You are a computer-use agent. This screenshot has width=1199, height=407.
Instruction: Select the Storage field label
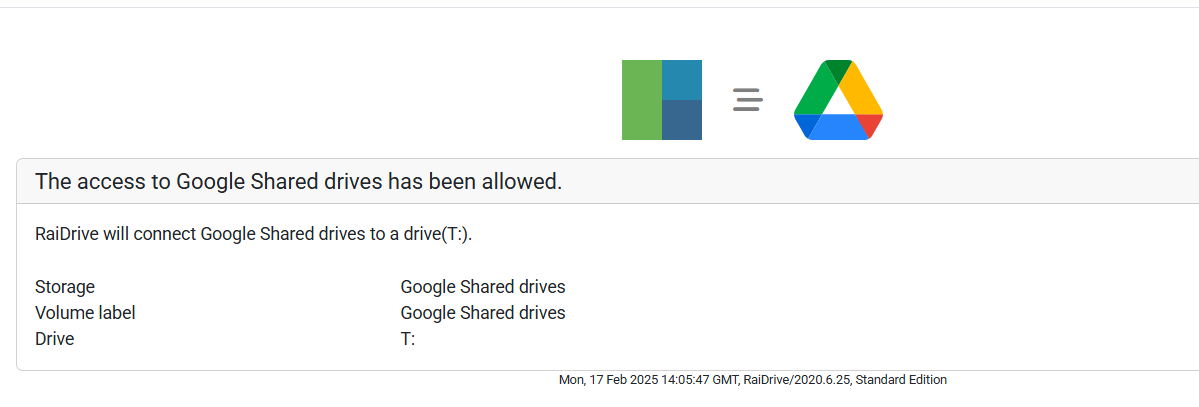pos(65,287)
